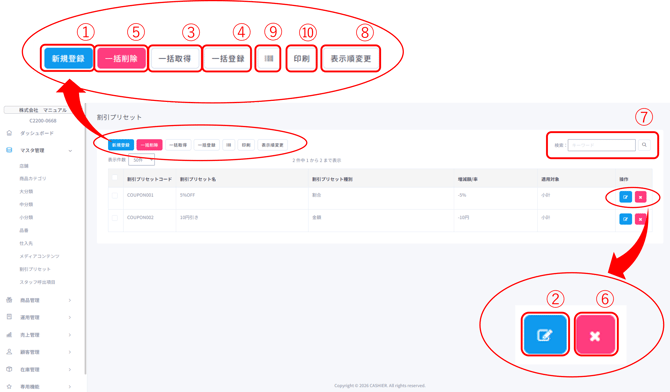Screen dimensions: 670x392
Task: Expand the 運用管理 chevron
Action: click(x=70, y=318)
